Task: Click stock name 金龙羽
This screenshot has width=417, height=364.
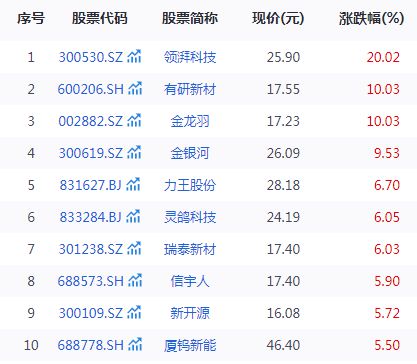Action: [190, 121]
